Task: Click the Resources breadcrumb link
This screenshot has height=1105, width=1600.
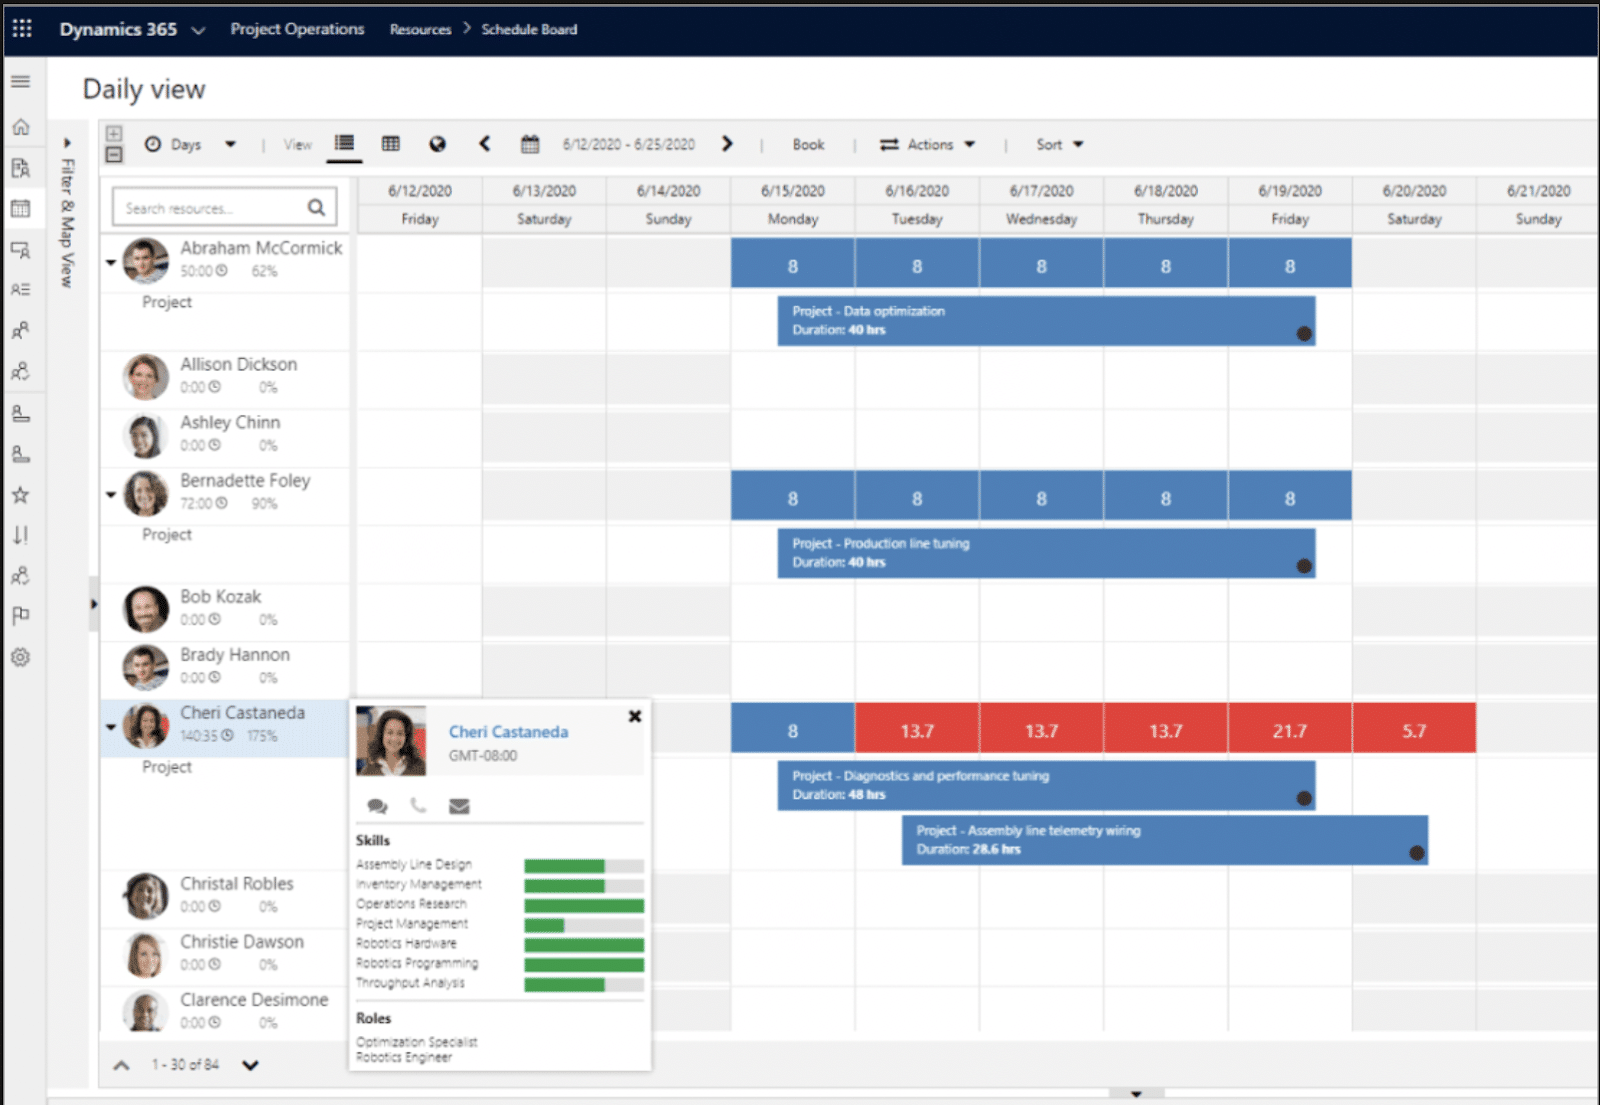Action: tap(419, 29)
